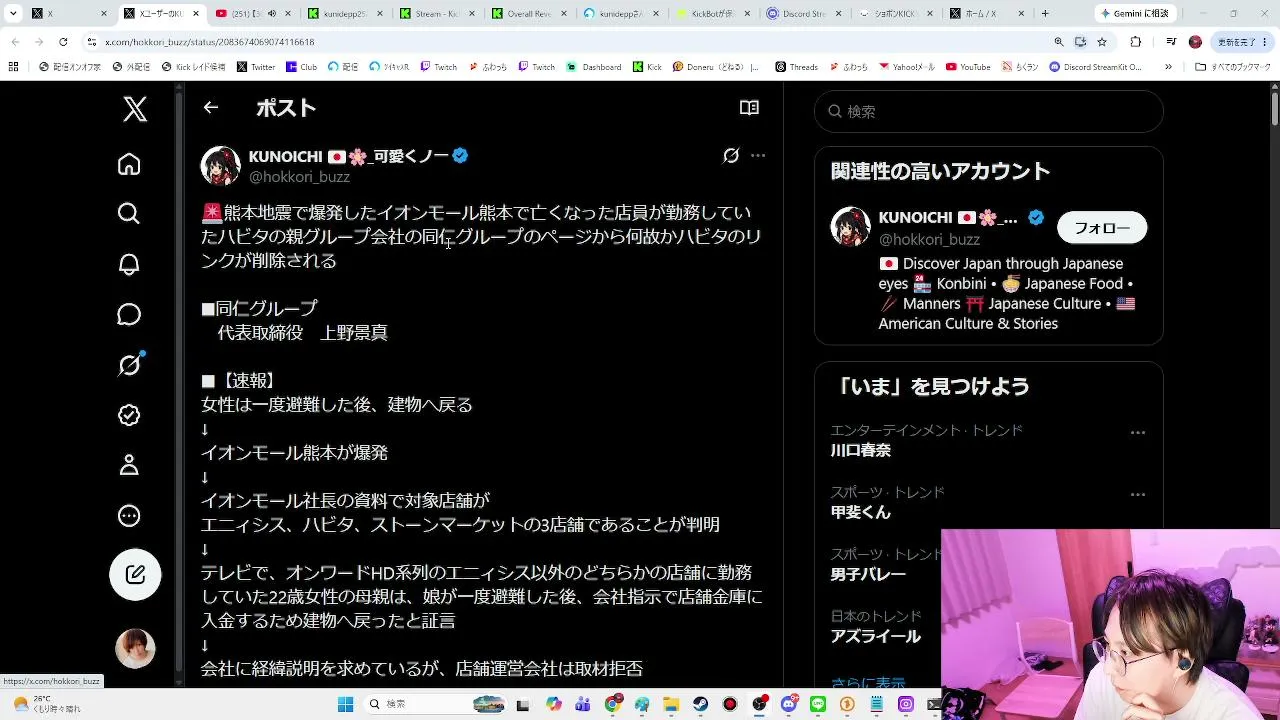1280x720 pixels.
Task: Open the Chrome profile avatar
Action: (x=1195, y=42)
